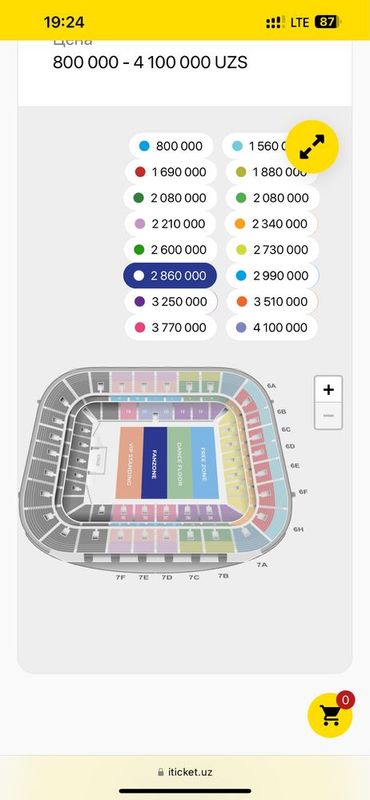
Task: Expand the seat map to fullscreen
Action: click(x=312, y=147)
